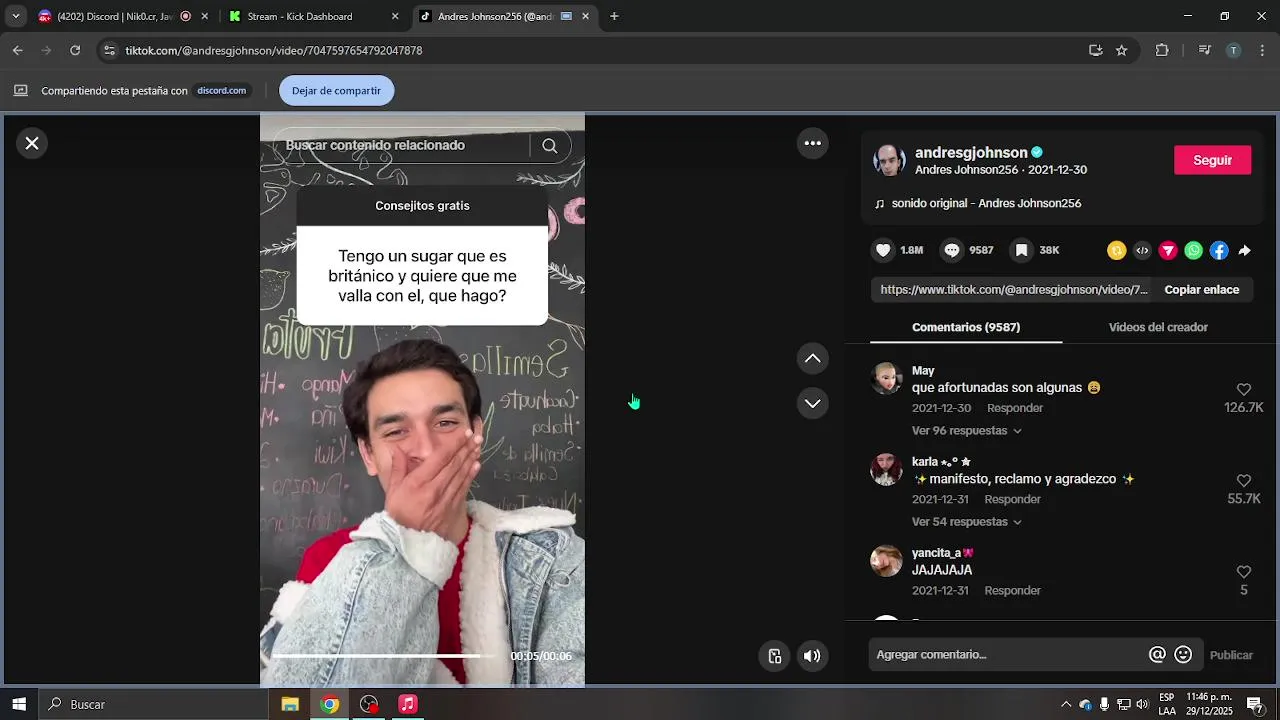This screenshot has width=1280, height=720.
Task: Click May's commenter avatar
Action: pos(886,379)
